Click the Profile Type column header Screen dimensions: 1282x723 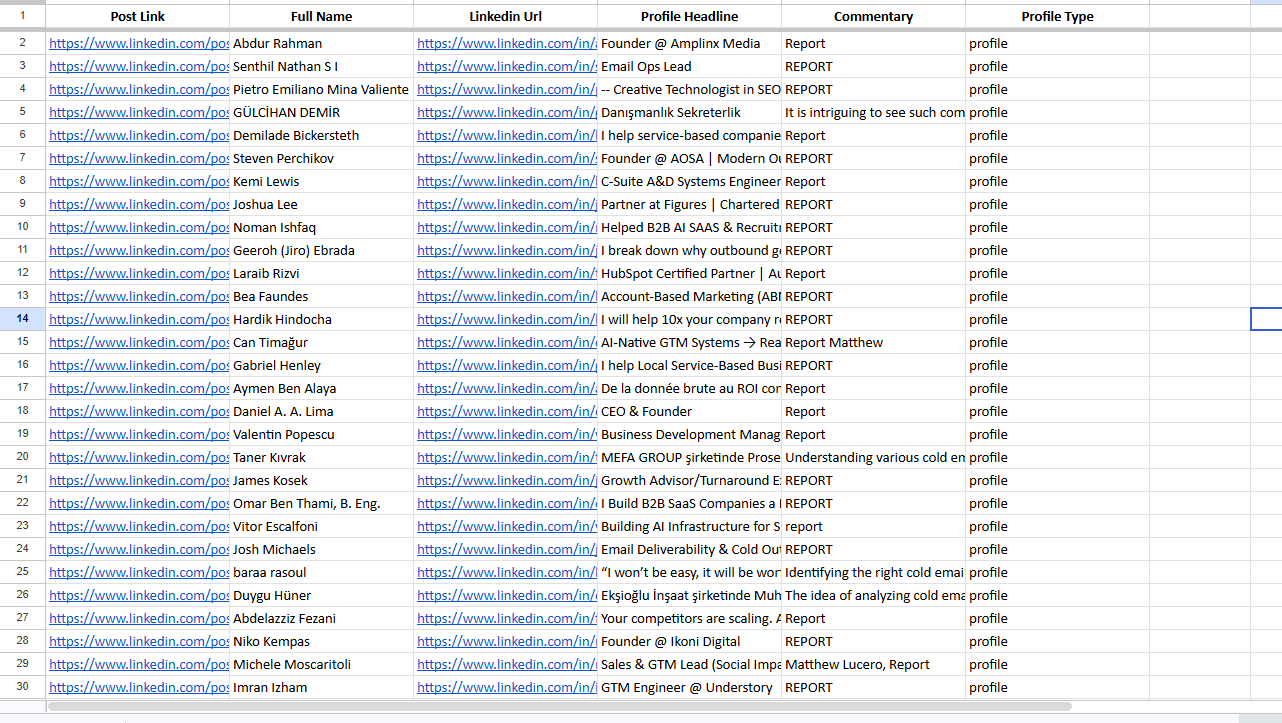[1058, 16]
